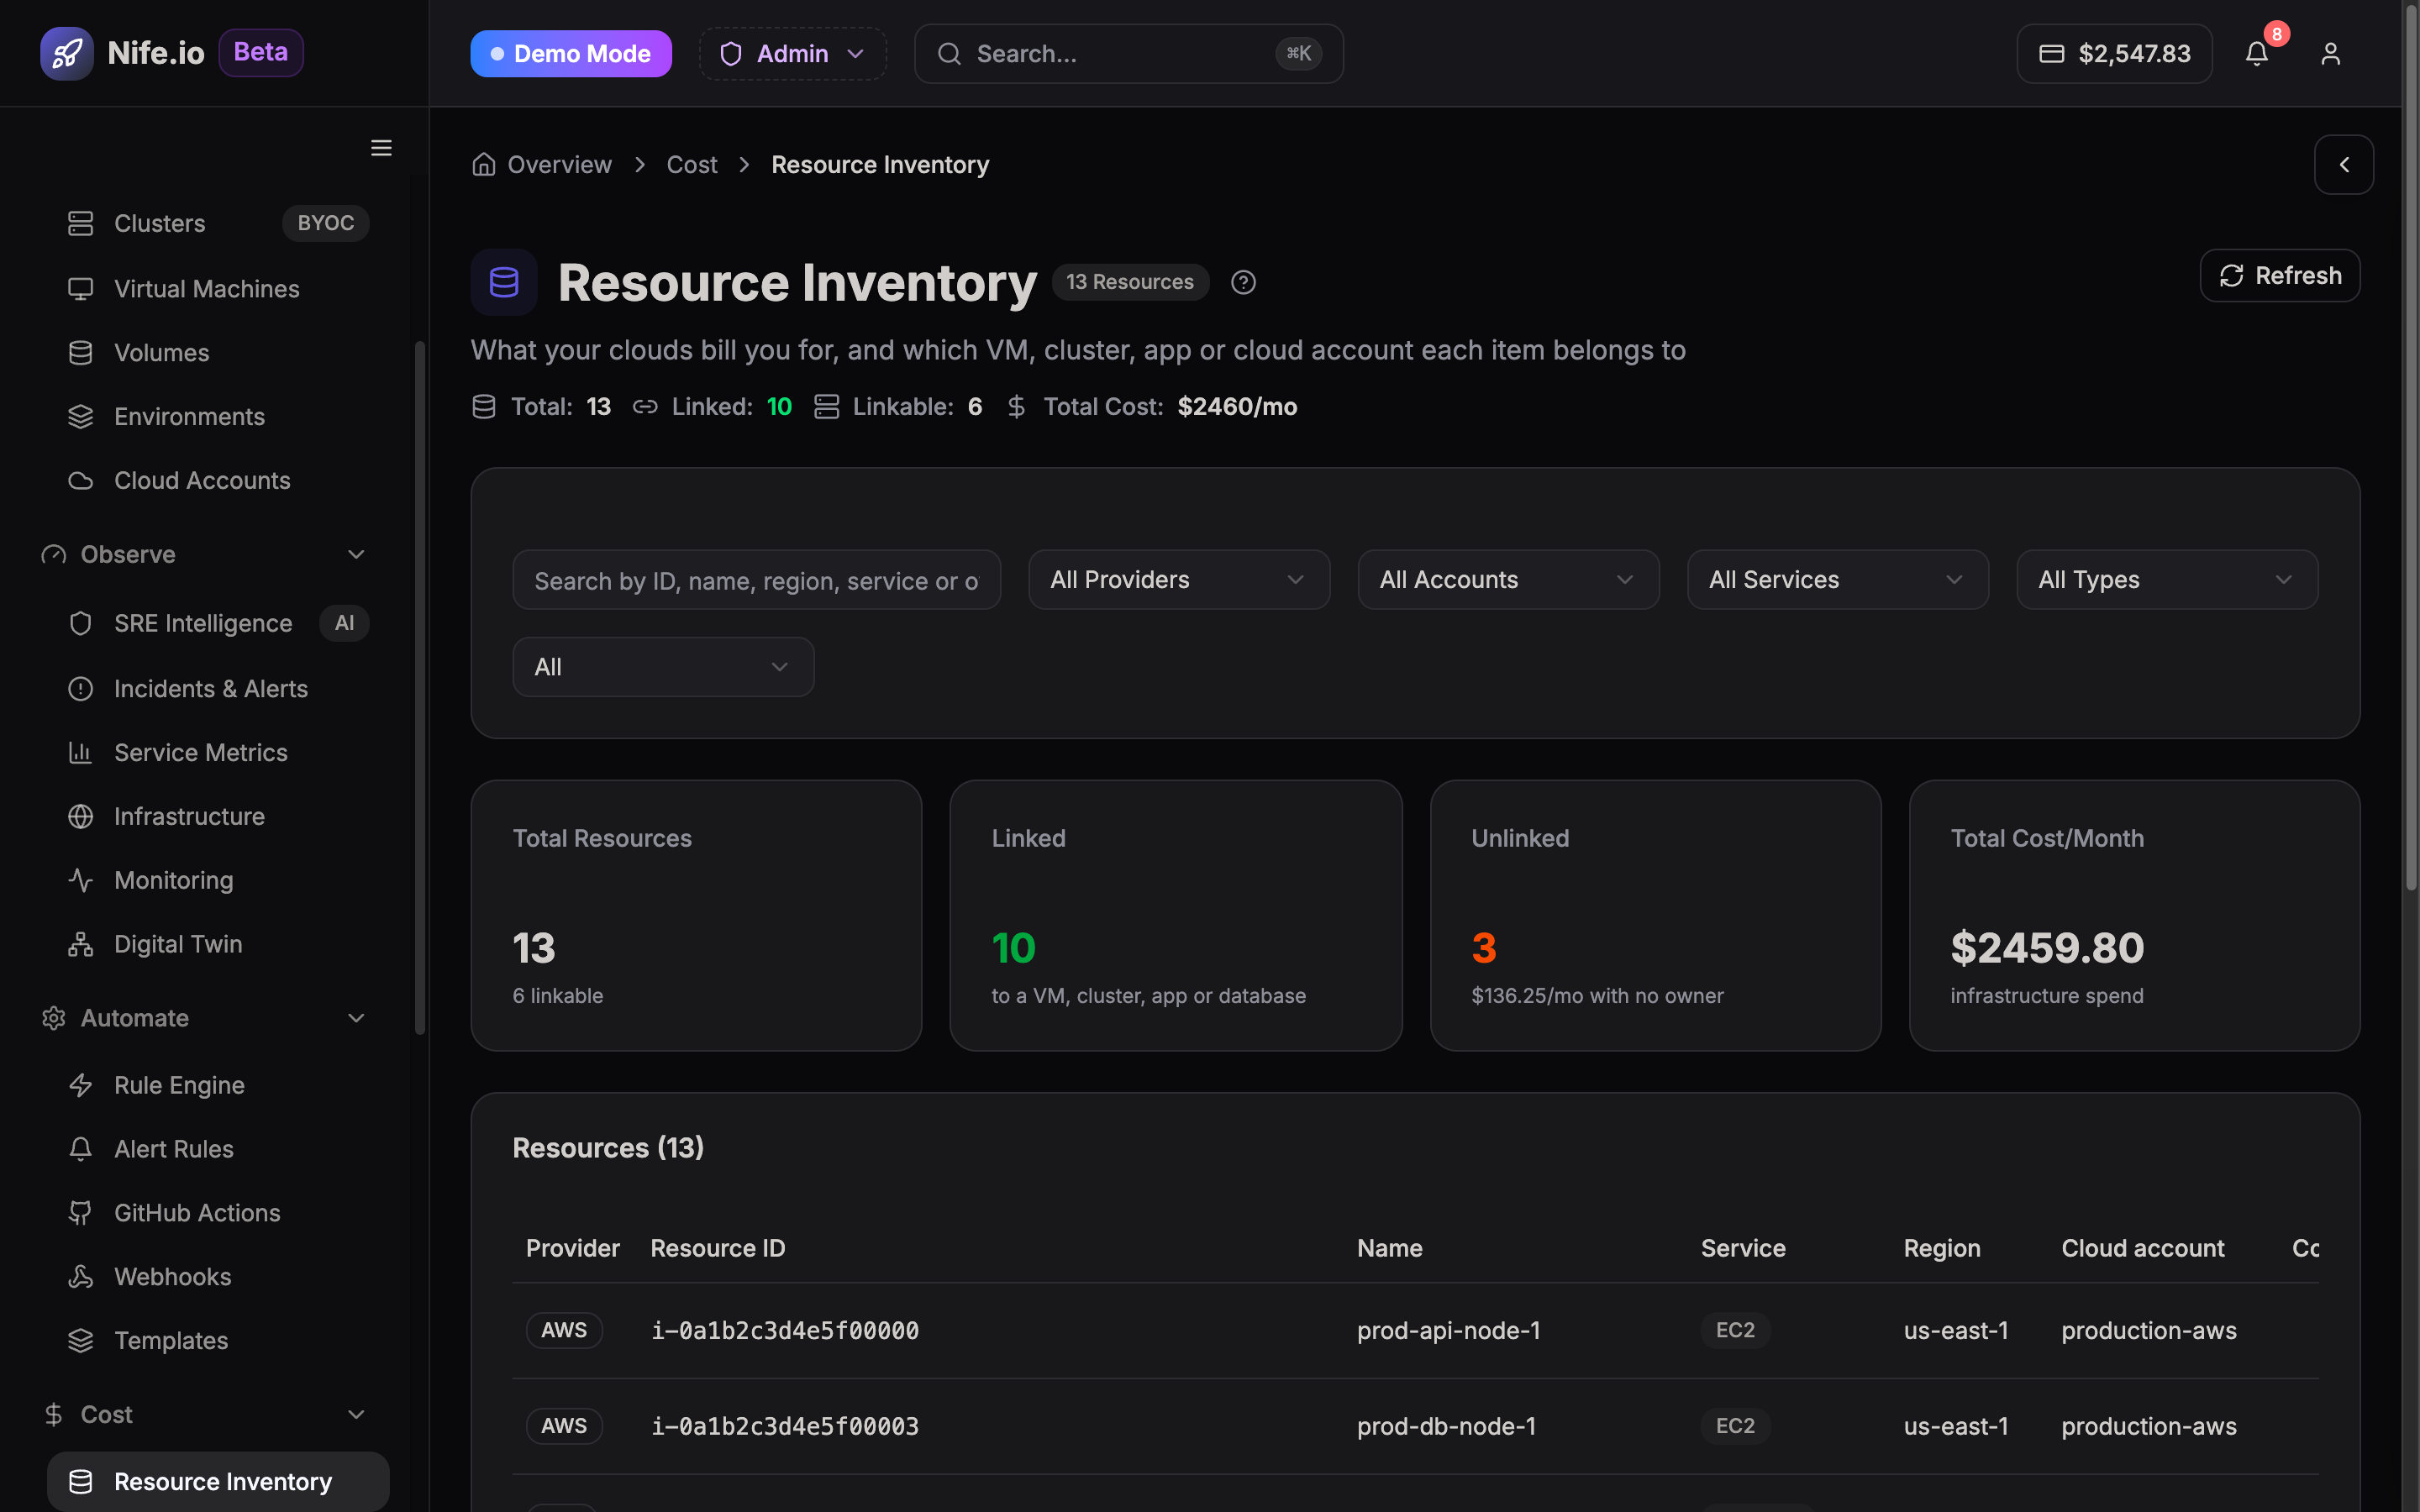The width and height of the screenshot is (2420, 1512).
Task: Click the Service Metrics chart icon
Action: [81, 753]
